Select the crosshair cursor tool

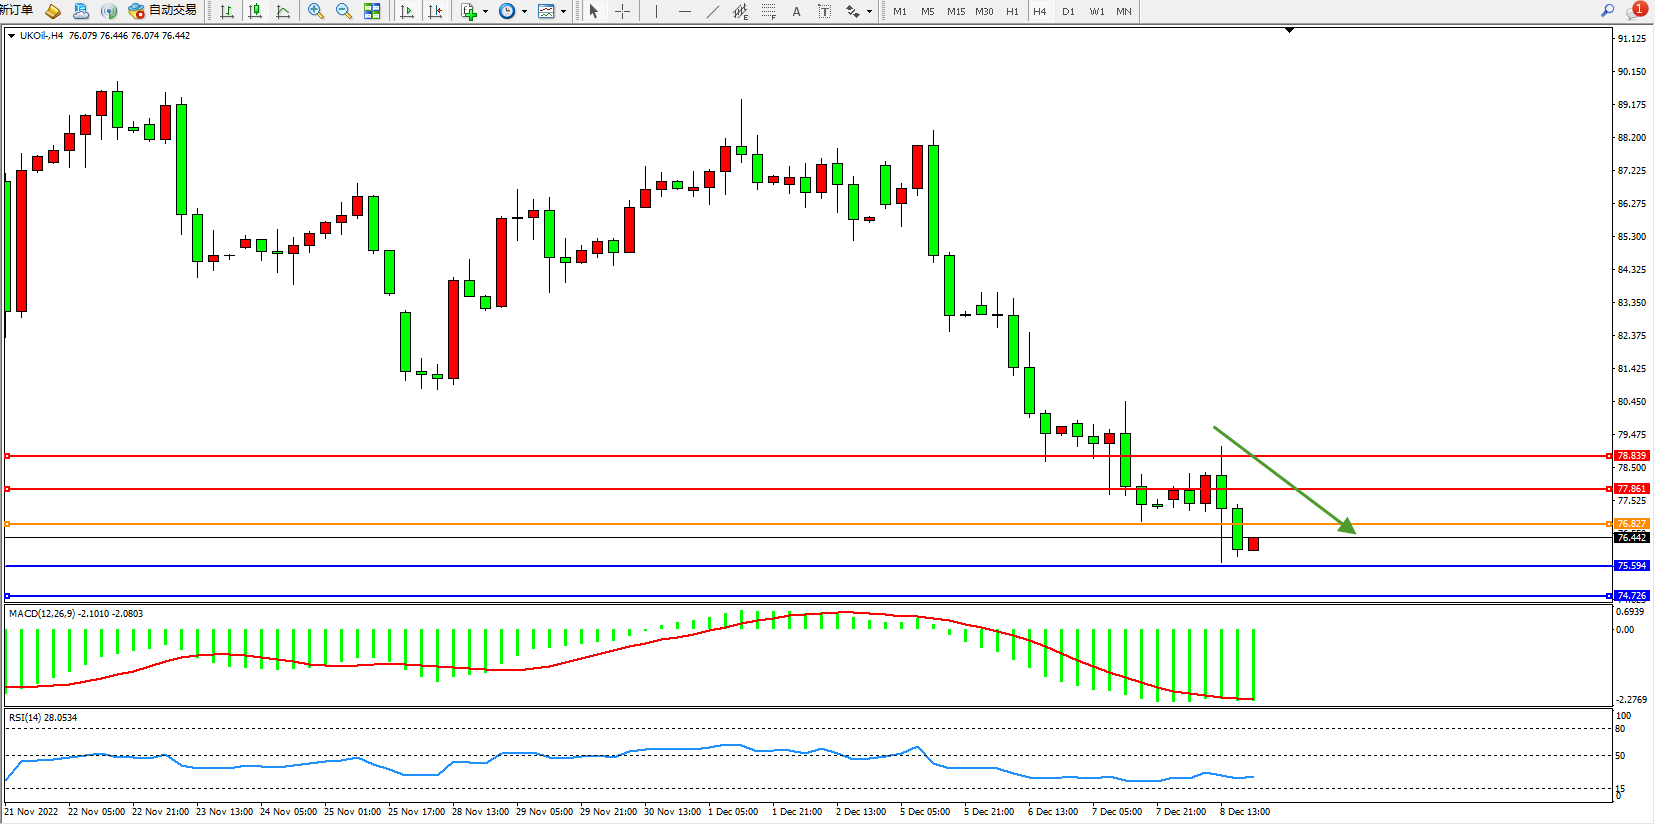pos(622,11)
